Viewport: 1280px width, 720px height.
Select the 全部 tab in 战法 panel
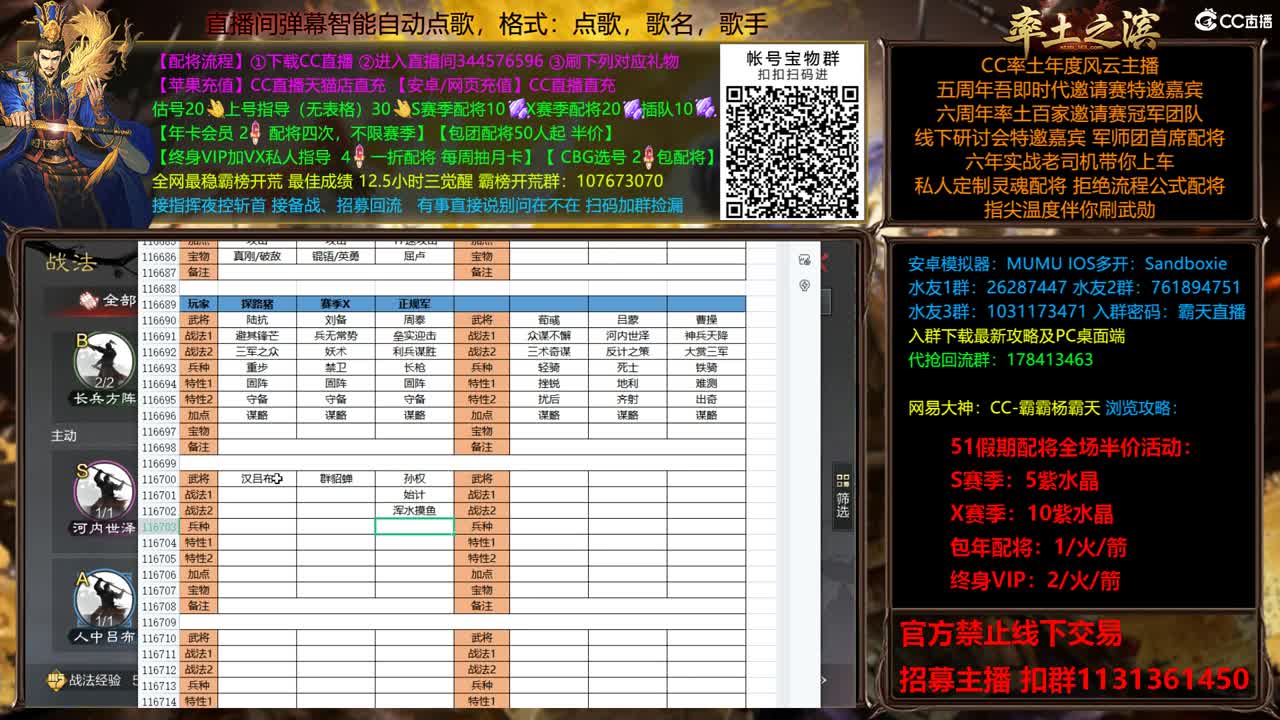click(108, 300)
